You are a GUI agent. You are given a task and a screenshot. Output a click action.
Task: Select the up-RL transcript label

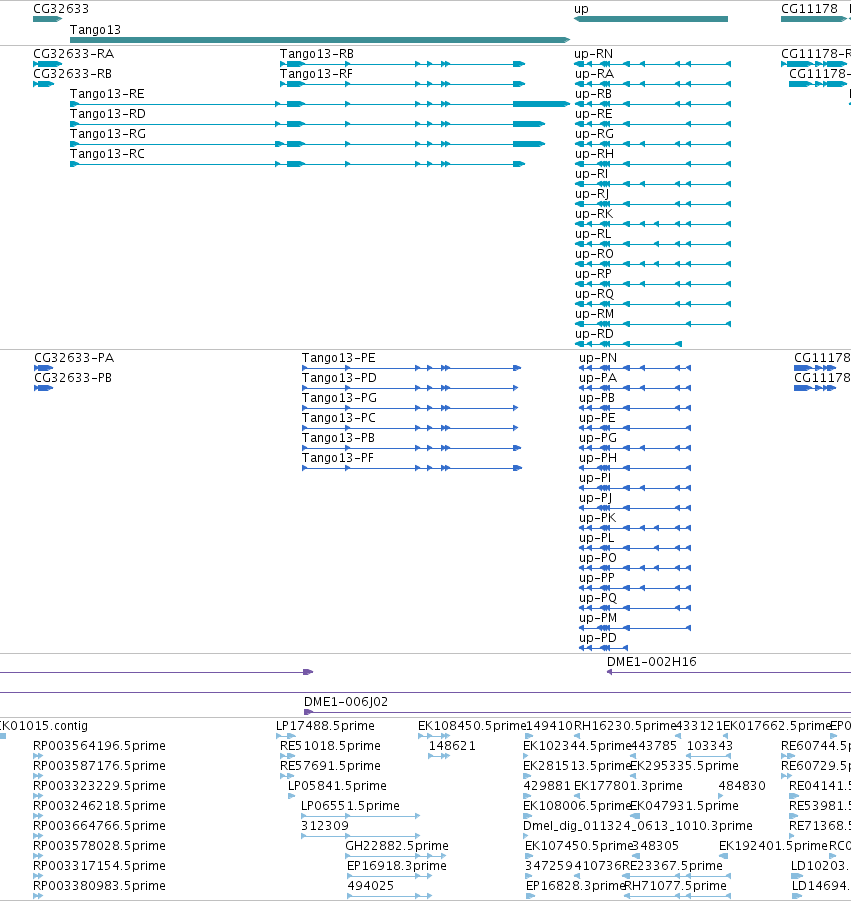pos(593,234)
